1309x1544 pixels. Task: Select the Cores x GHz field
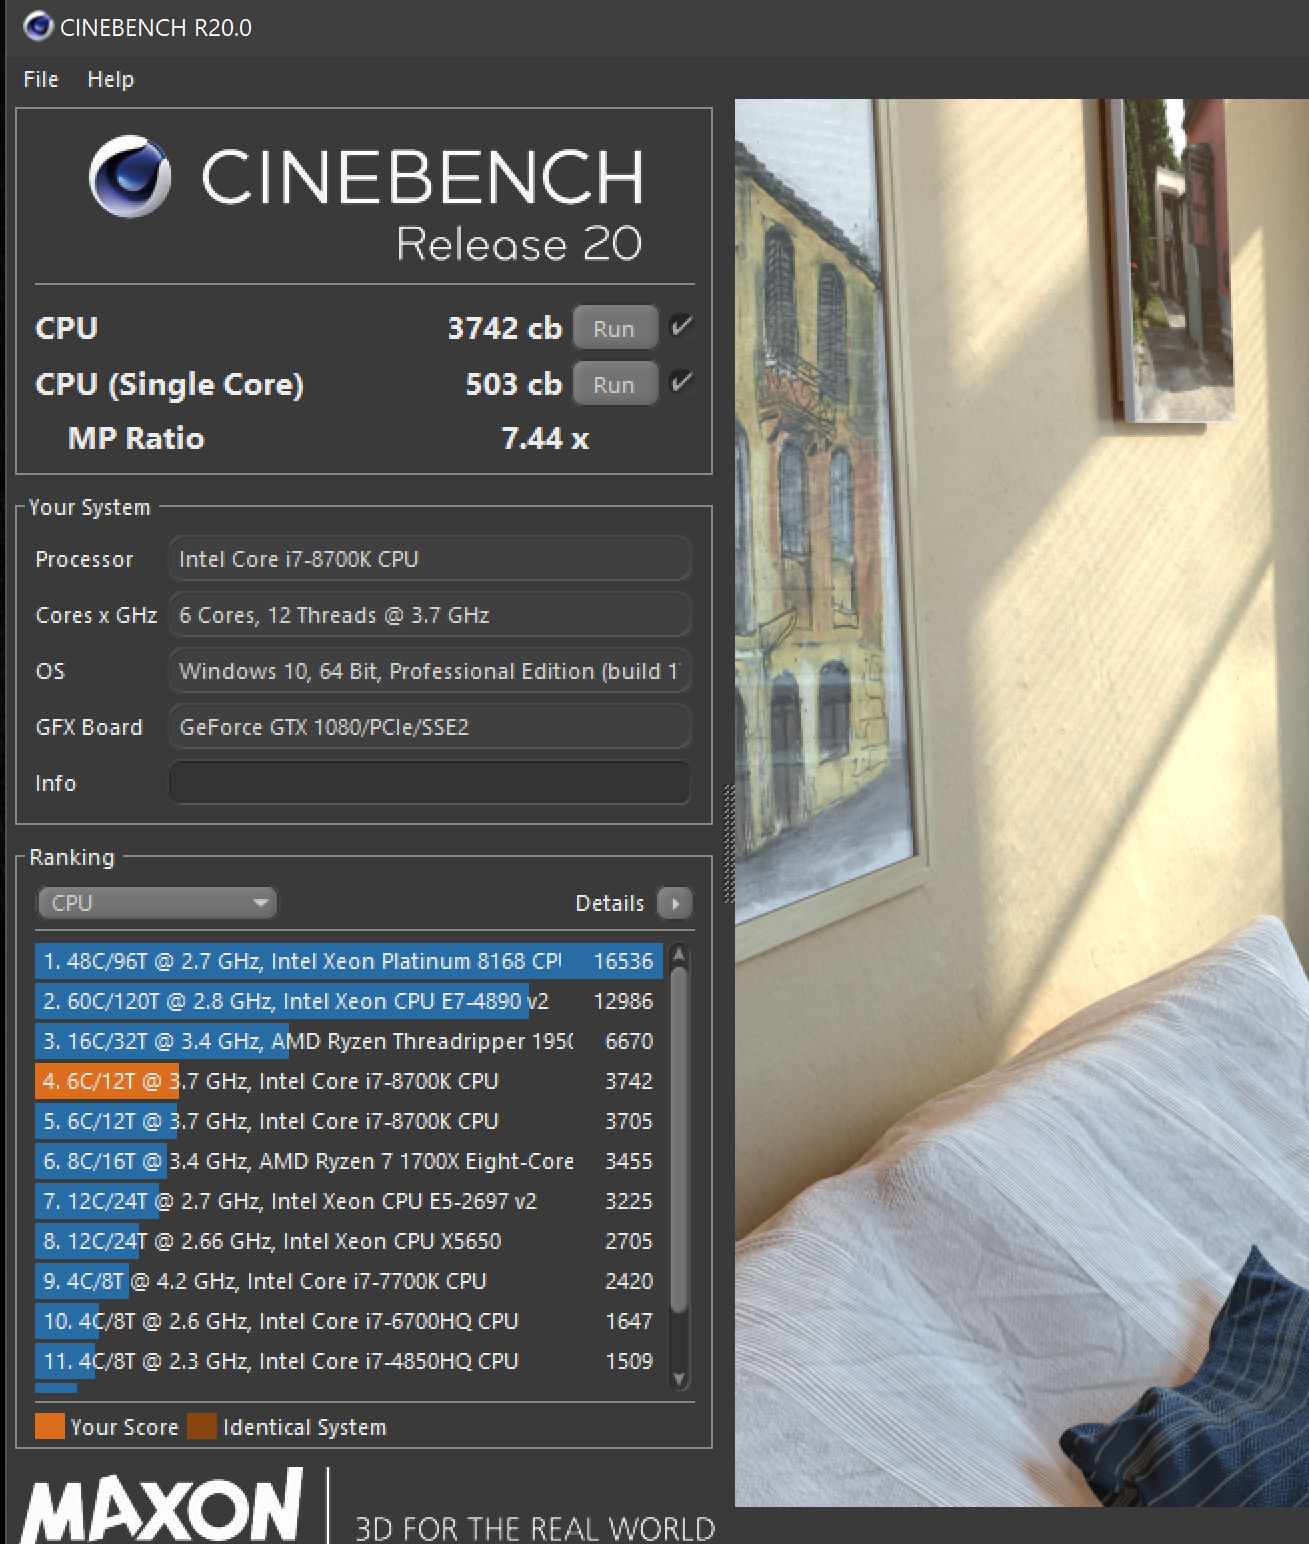[x=430, y=615]
